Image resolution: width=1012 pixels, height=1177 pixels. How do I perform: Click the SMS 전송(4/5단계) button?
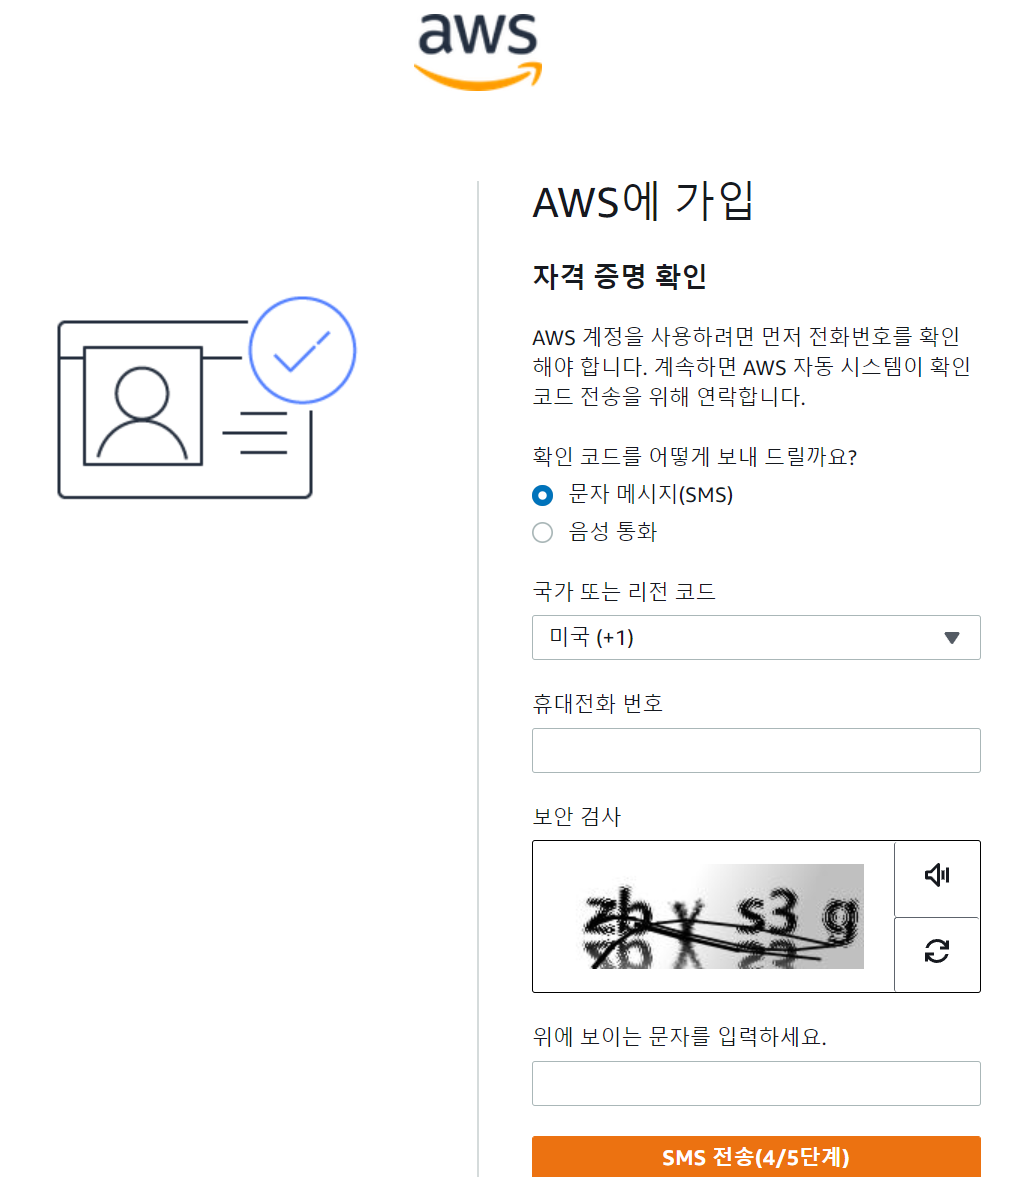point(756,1157)
